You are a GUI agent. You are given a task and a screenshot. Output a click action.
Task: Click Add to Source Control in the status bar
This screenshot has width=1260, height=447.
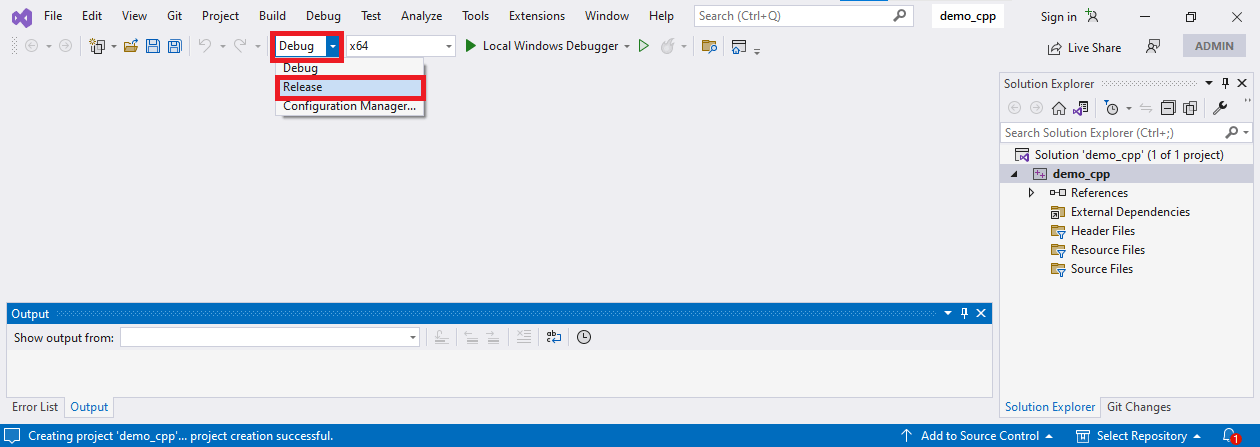pyautogui.click(x=977, y=436)
